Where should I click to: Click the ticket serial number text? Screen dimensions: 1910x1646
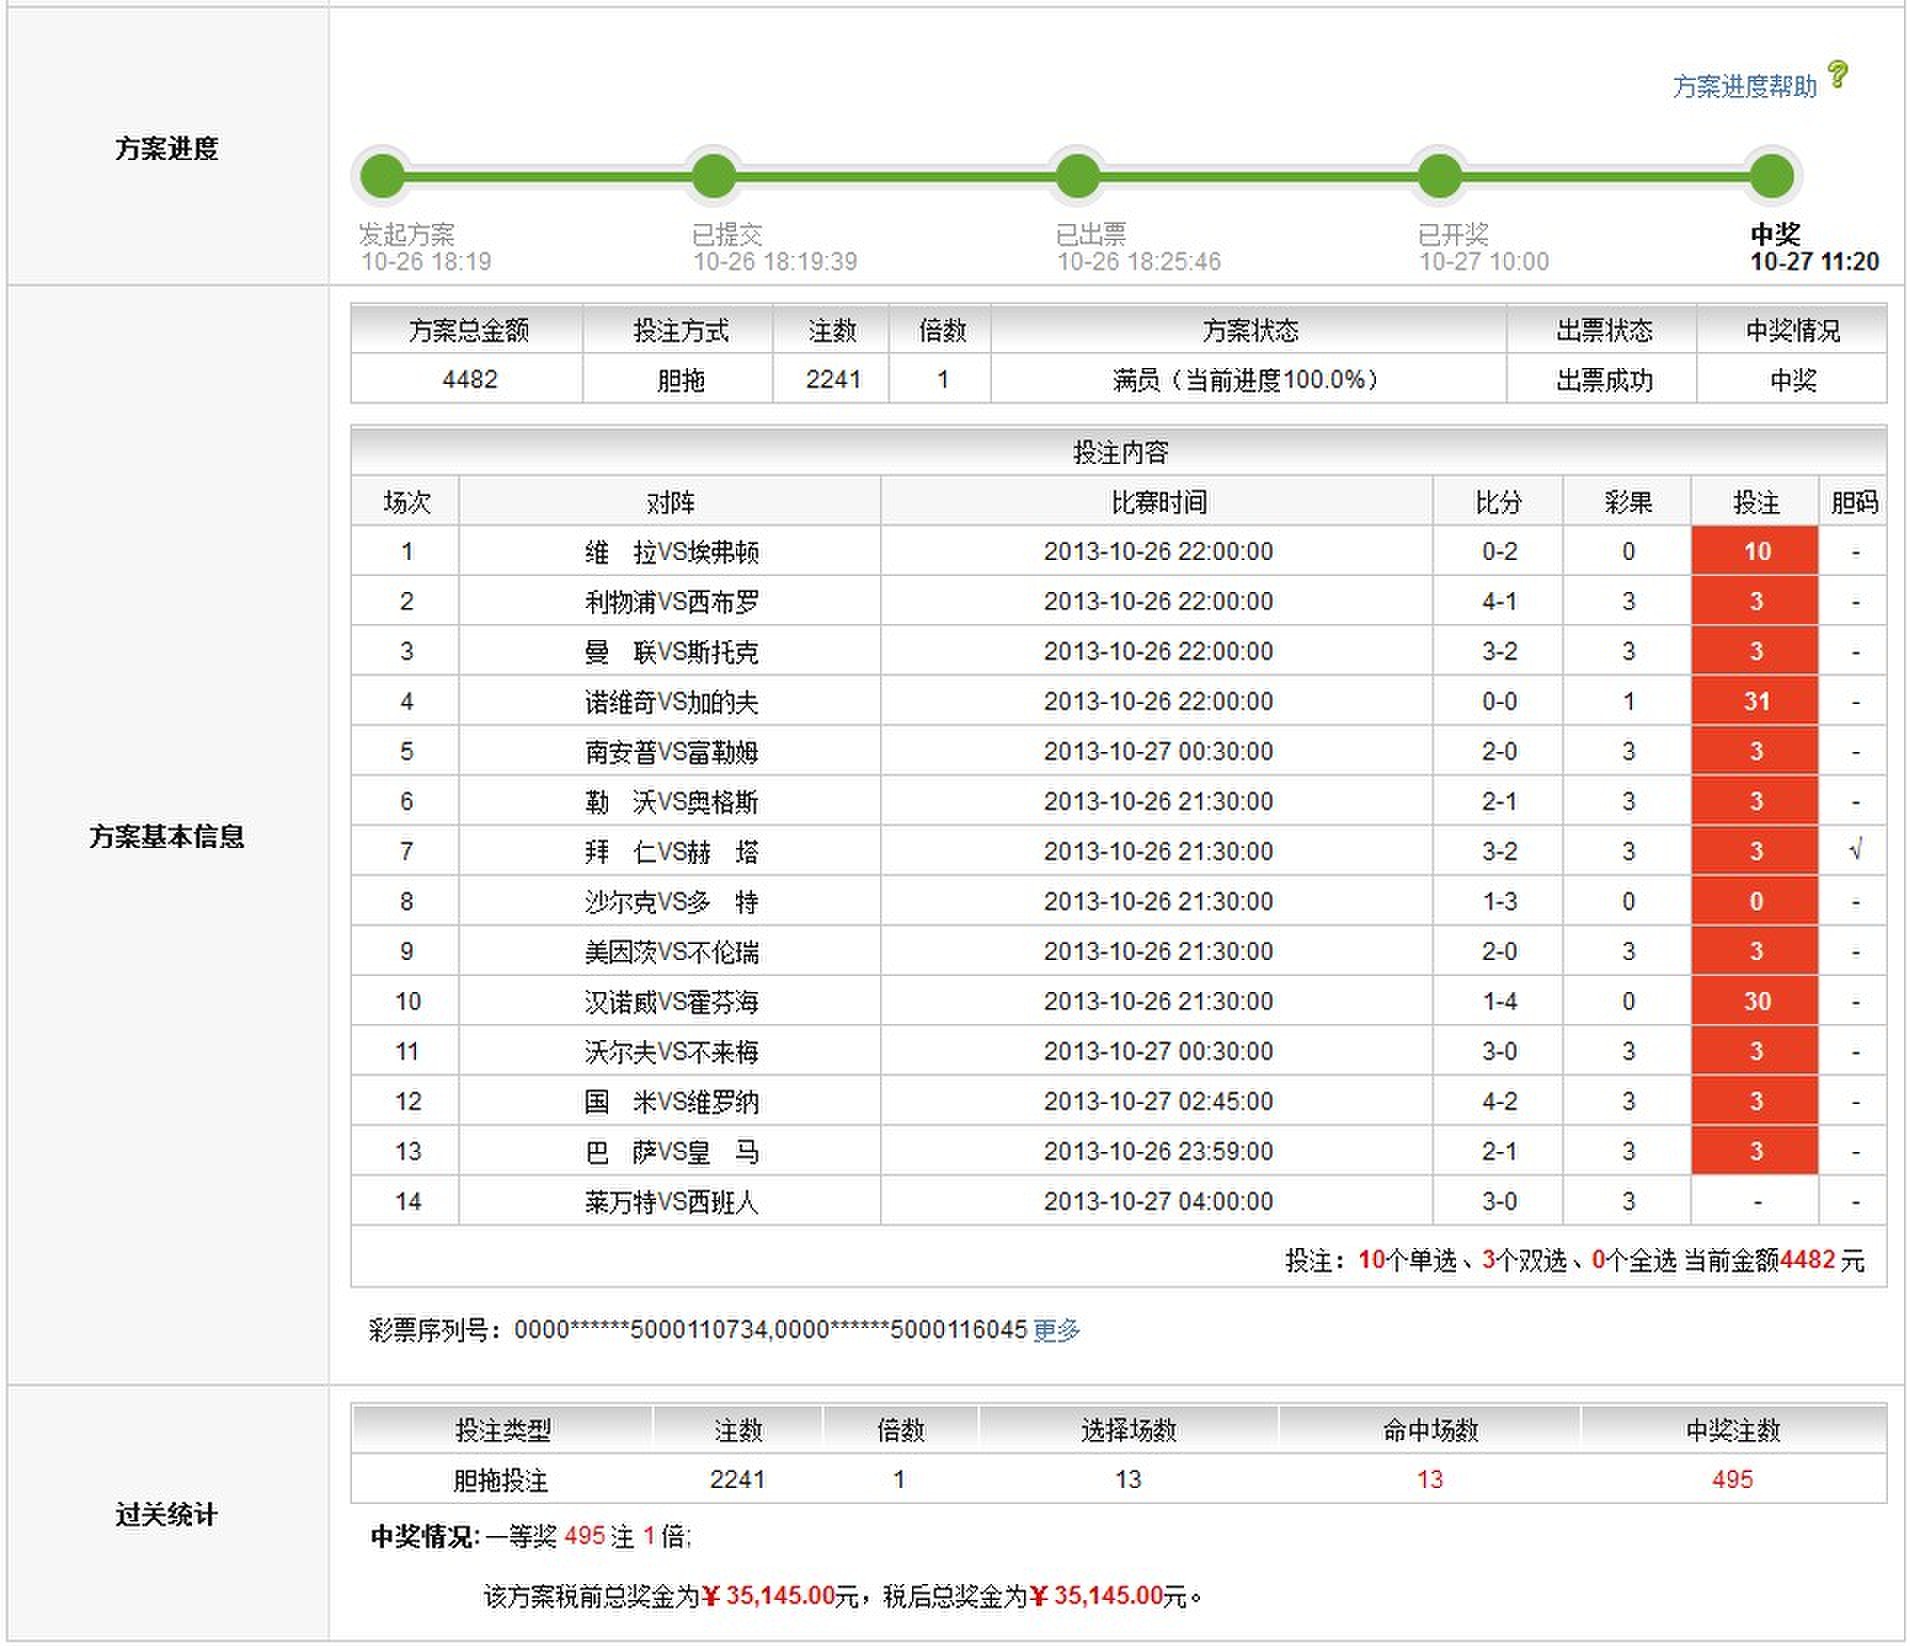(770, 1330)
